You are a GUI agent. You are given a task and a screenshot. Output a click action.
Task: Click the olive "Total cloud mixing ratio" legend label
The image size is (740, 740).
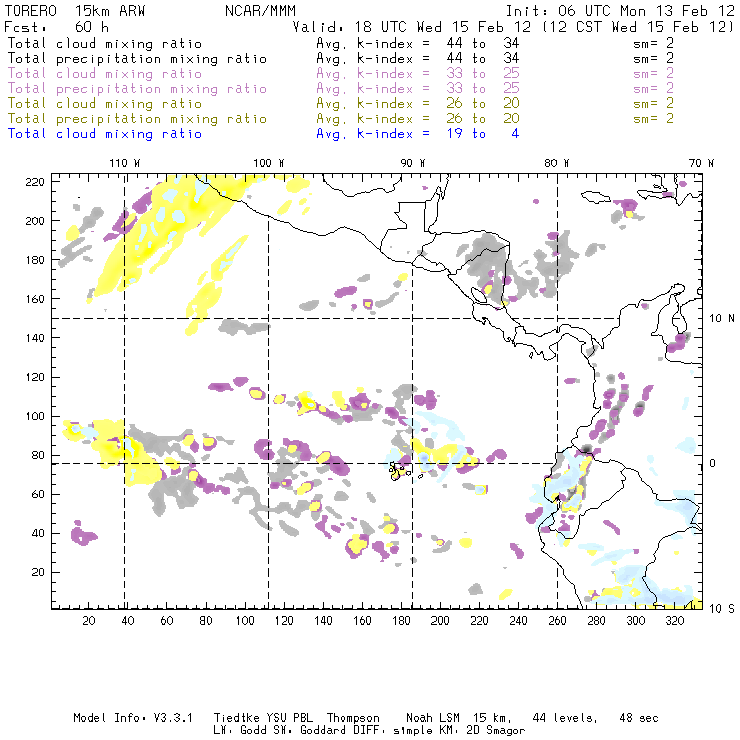tap(105, 104)
